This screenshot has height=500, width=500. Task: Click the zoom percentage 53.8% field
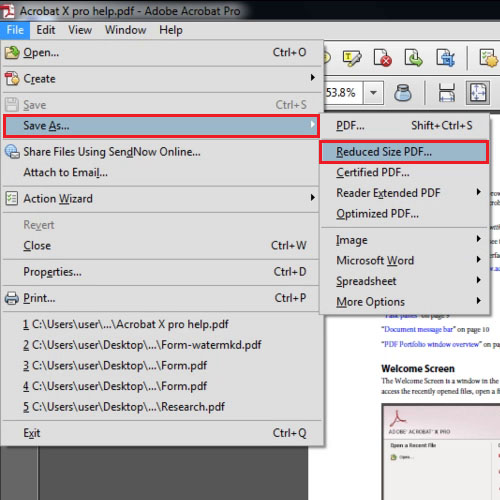click(x=343, y=93)
